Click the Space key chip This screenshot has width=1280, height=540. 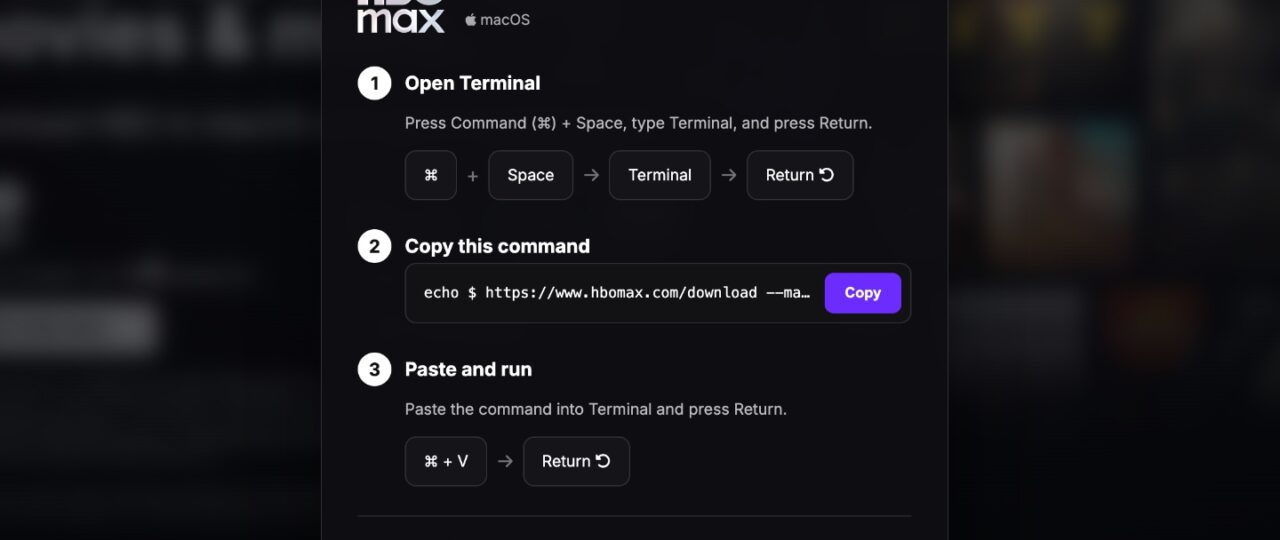[x=530, y=175]
